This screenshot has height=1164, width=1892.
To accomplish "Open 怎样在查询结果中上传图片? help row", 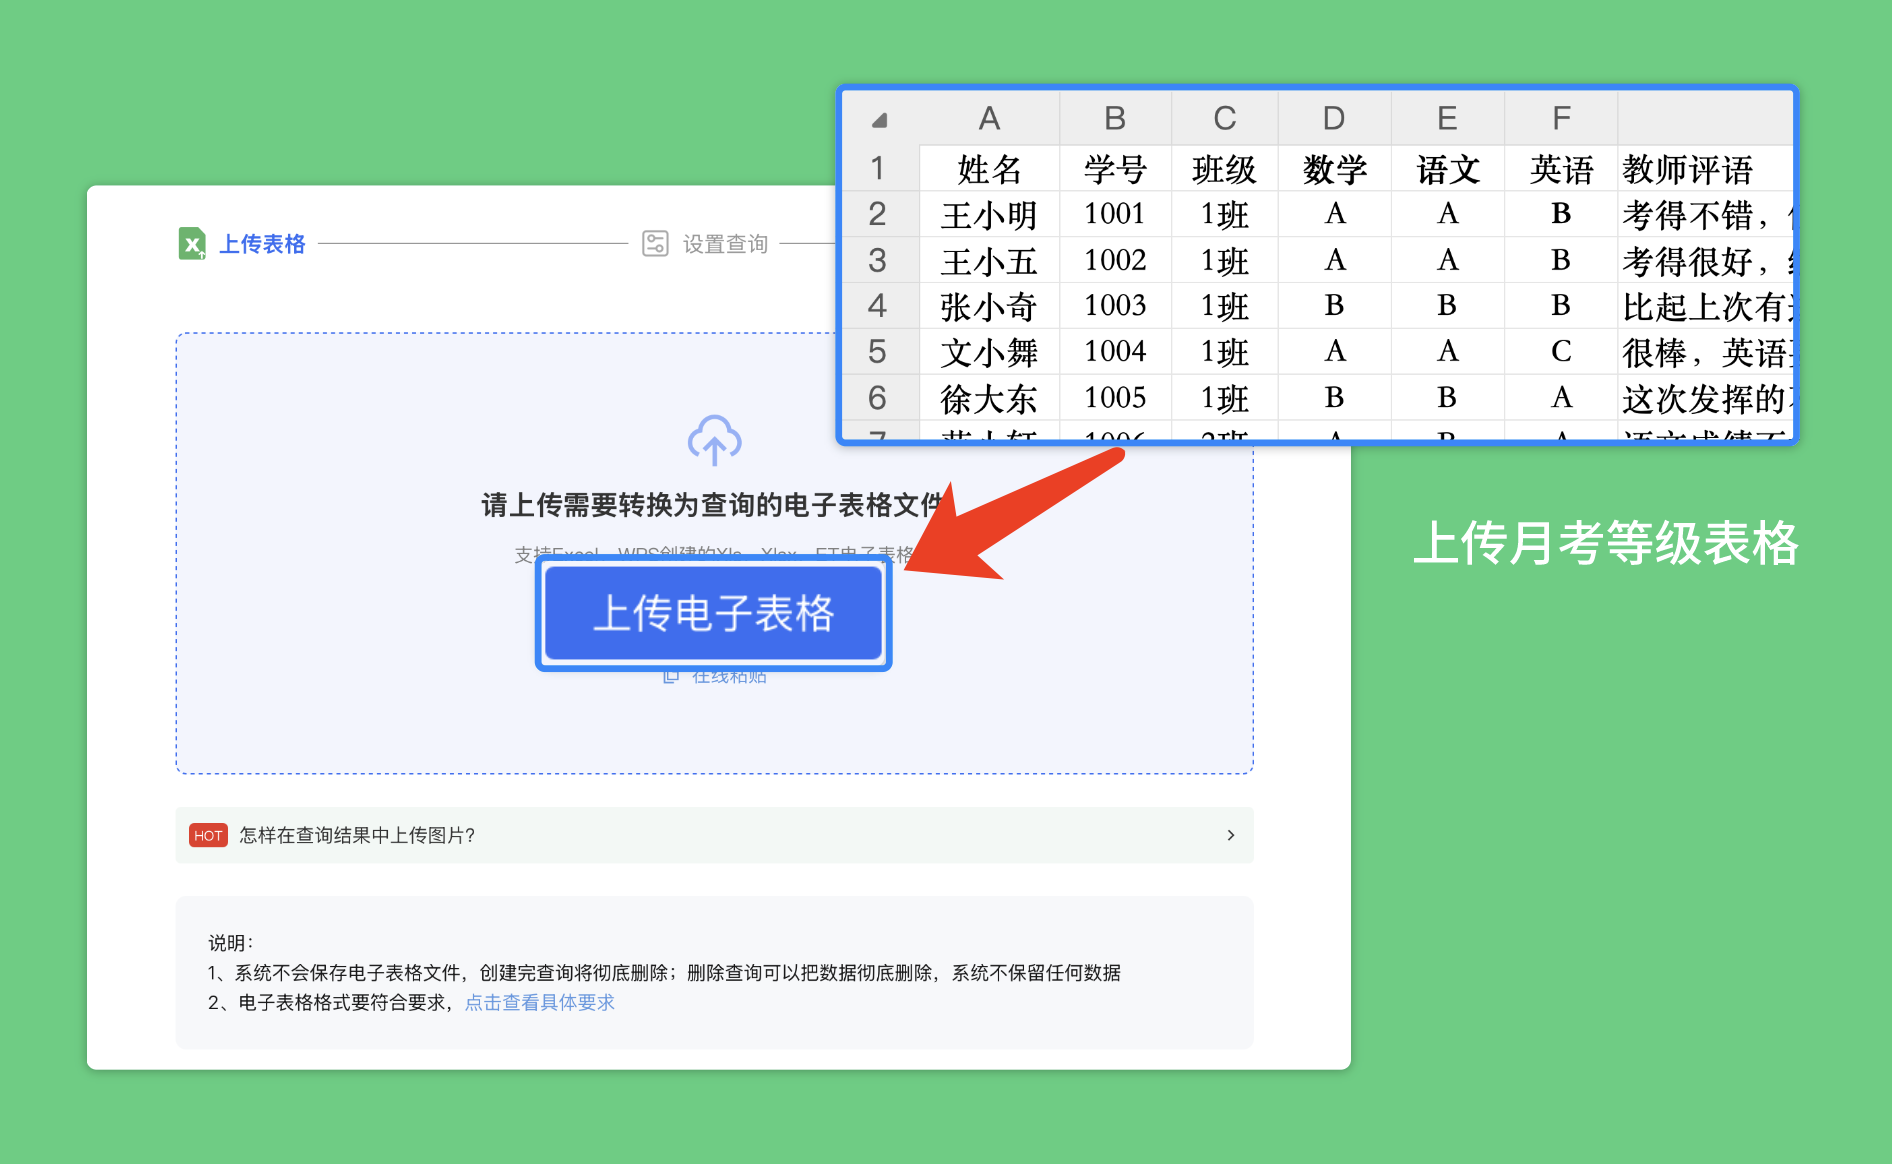I will tap(714, 835).
